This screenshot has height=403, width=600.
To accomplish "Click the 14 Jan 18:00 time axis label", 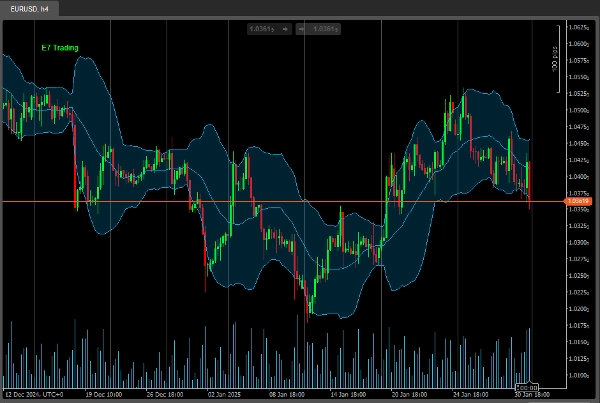I will tap(348, 394).
